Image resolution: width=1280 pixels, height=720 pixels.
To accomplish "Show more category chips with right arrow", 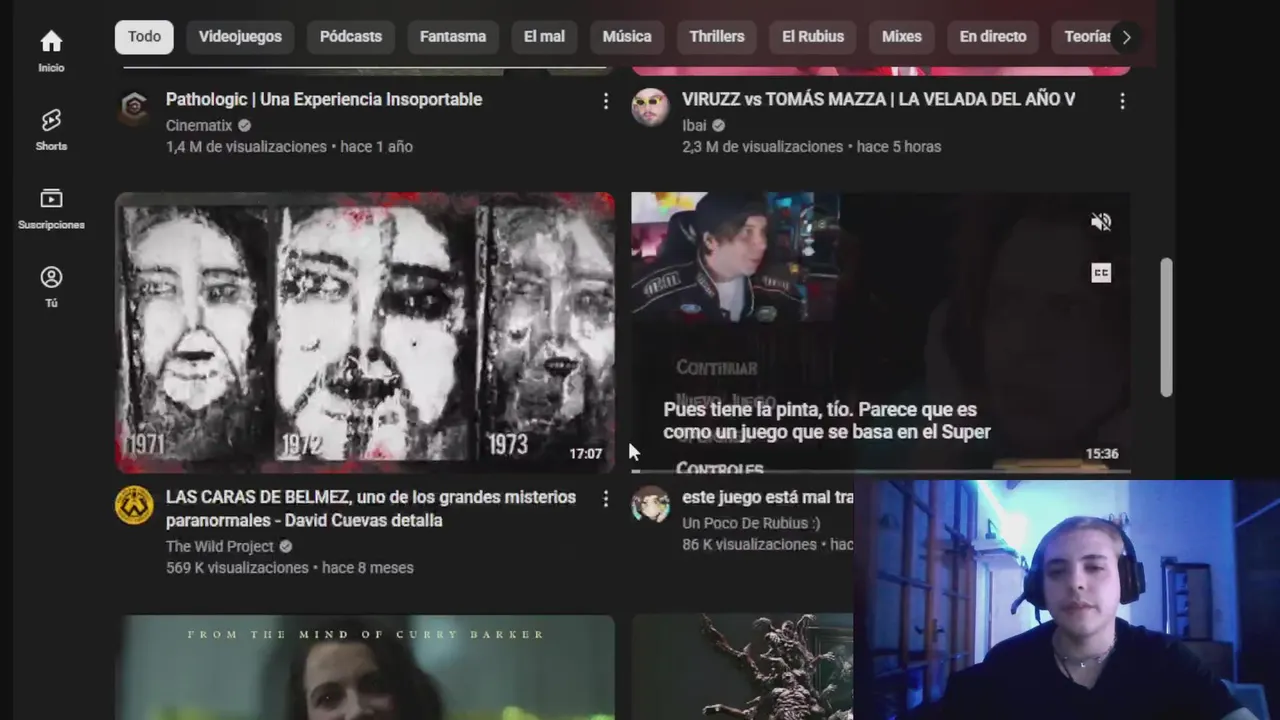I will pyautogui.click(x=1126, y=37).
